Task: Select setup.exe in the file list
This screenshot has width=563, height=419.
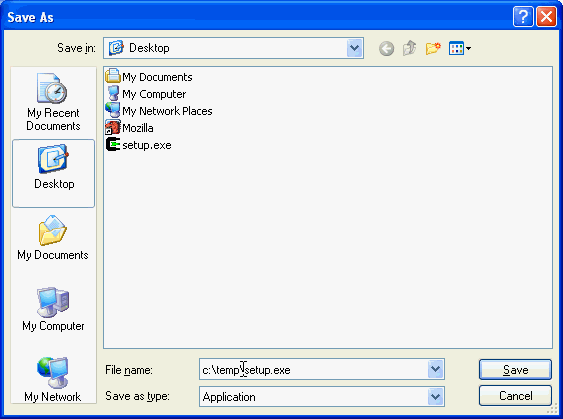Action: click(139, 145)
